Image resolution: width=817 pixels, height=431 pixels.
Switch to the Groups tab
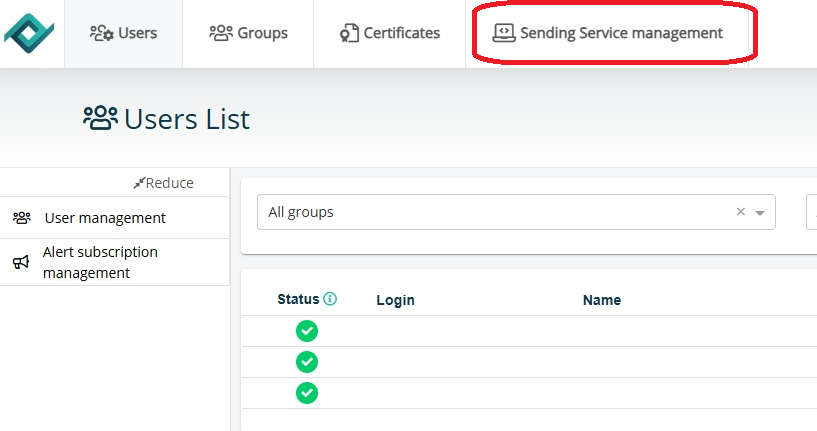click(248, 33)
